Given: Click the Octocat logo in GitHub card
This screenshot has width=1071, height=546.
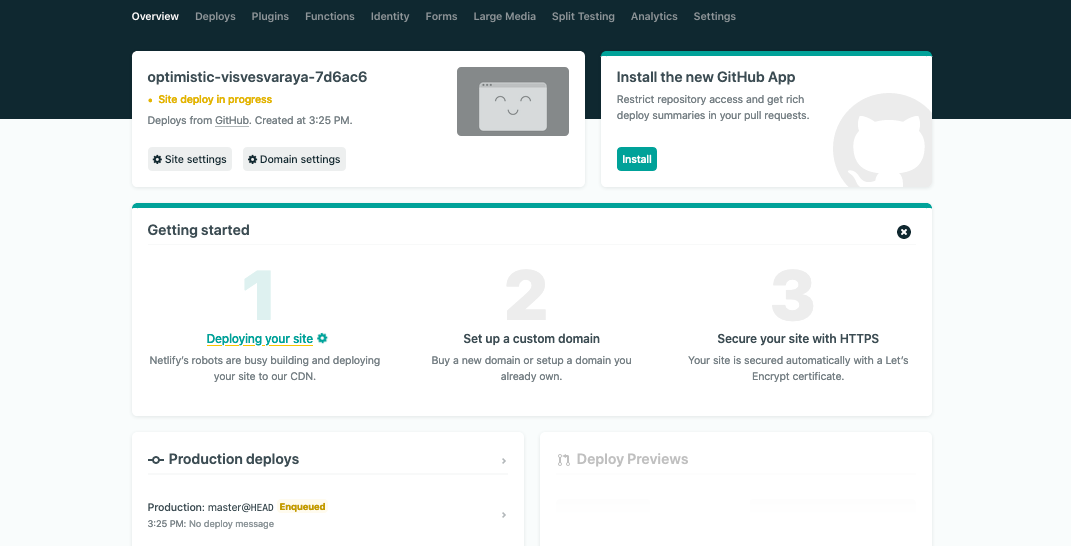Looking at the screenshot, I should (x=882, y=140).
